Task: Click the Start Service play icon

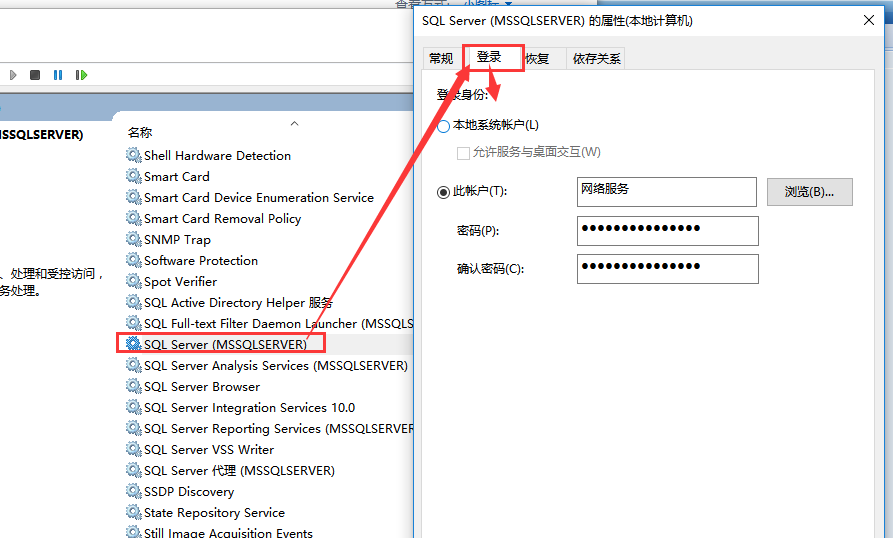Action: (13, 75)
